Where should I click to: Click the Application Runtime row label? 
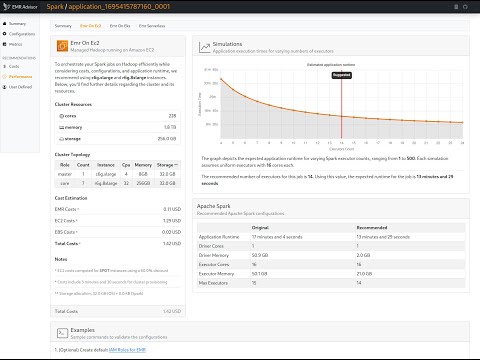219,237
